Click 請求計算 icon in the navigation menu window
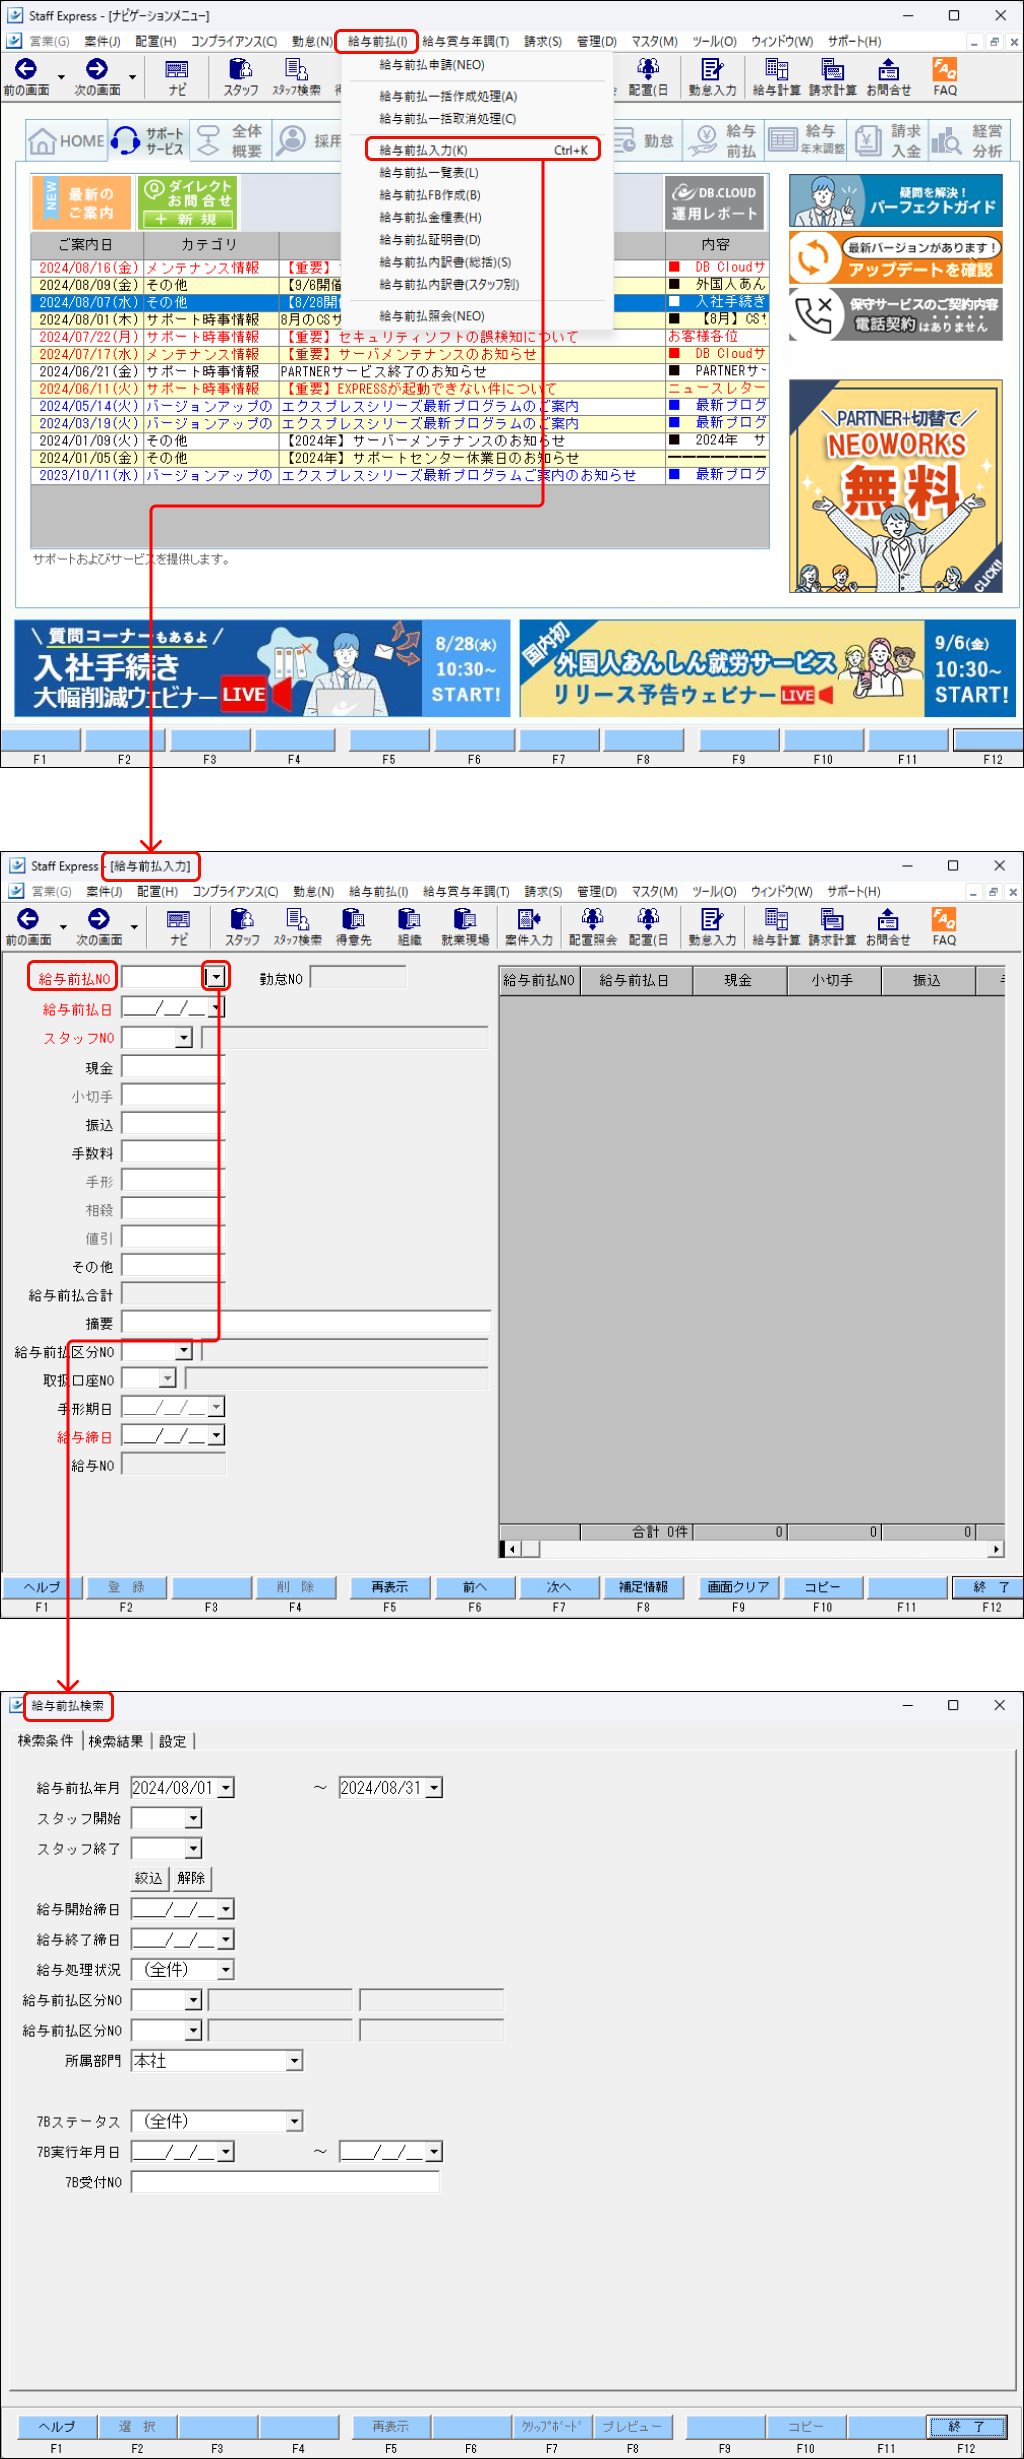Viewport: 1024px width, 2459px height. coord(832,76)
